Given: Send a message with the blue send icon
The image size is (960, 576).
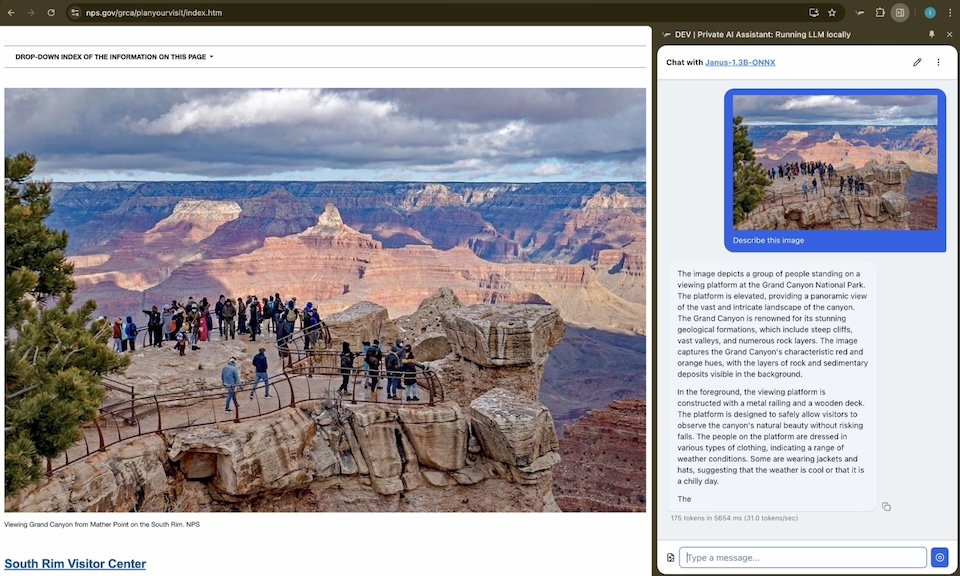Looking at the screenshot, I should point(939,557).
